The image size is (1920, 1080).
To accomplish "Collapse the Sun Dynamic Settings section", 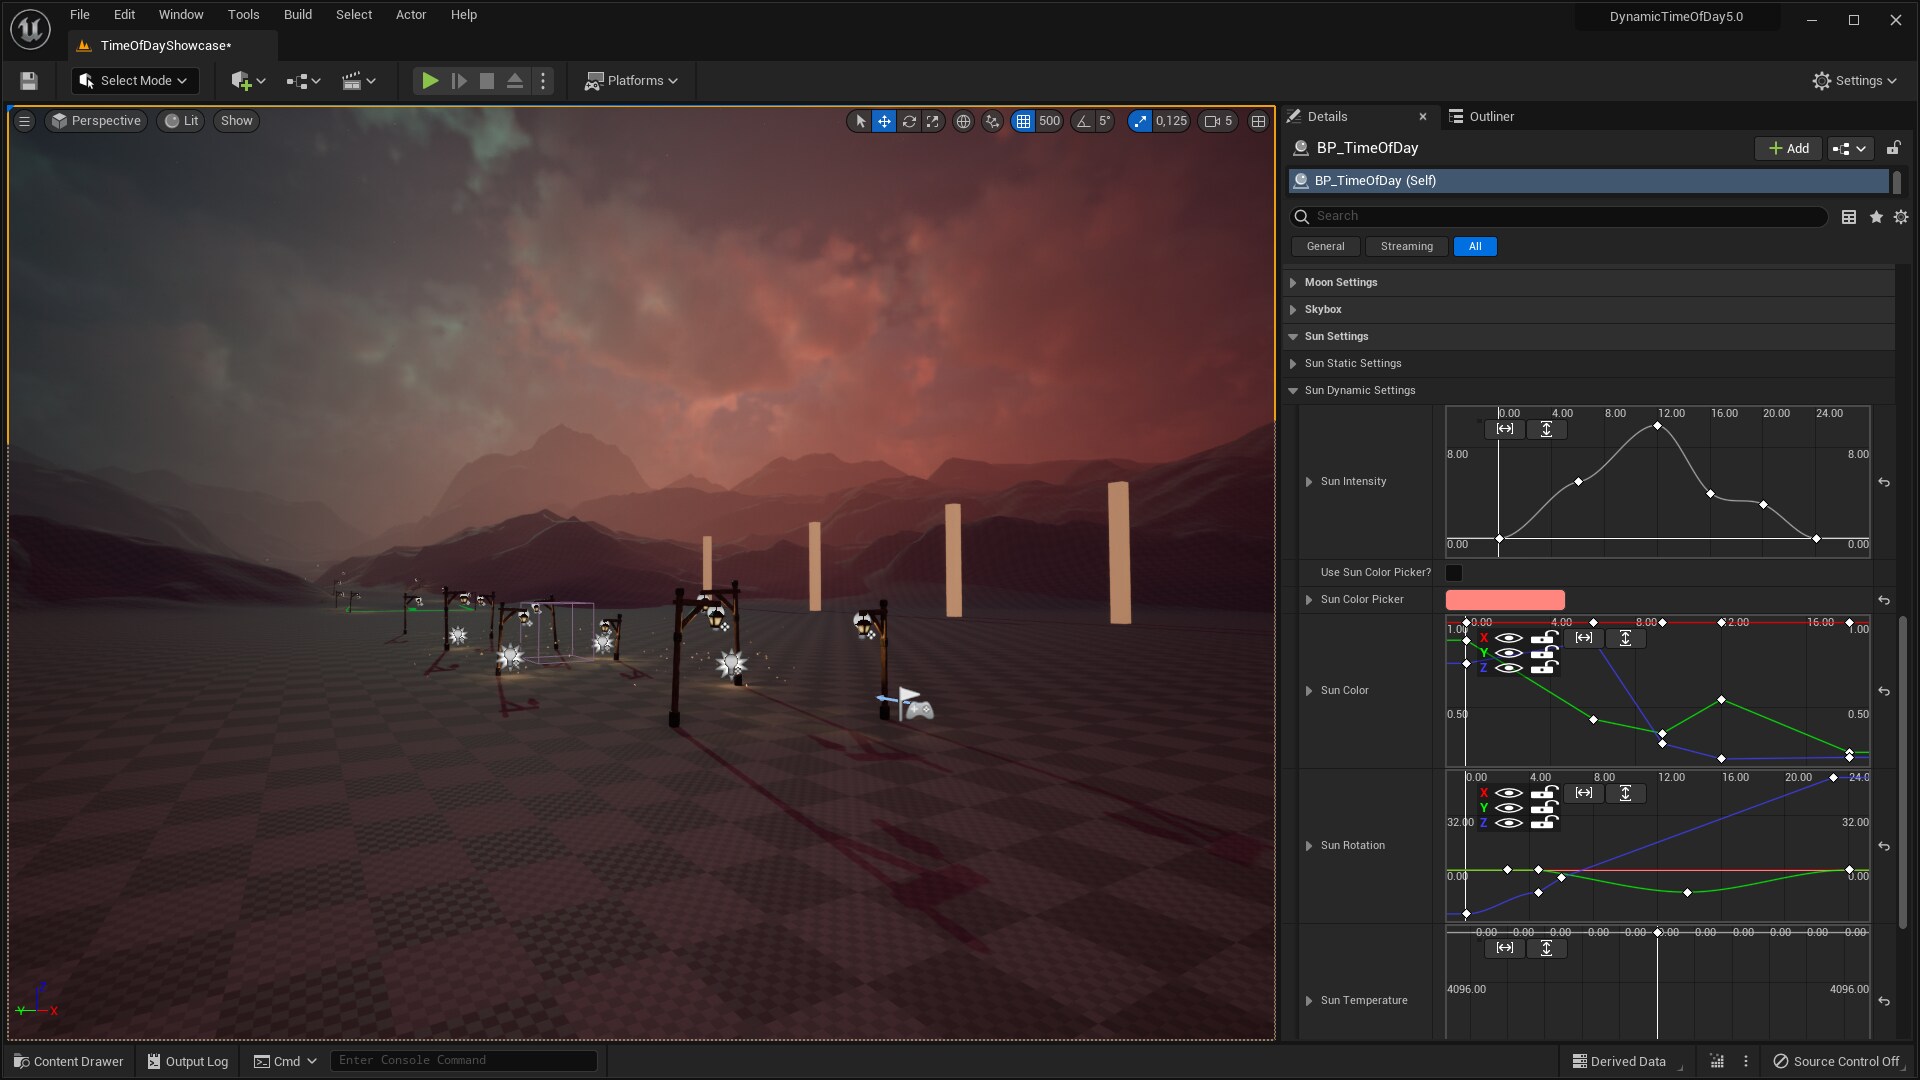I will pos(1293,391).
